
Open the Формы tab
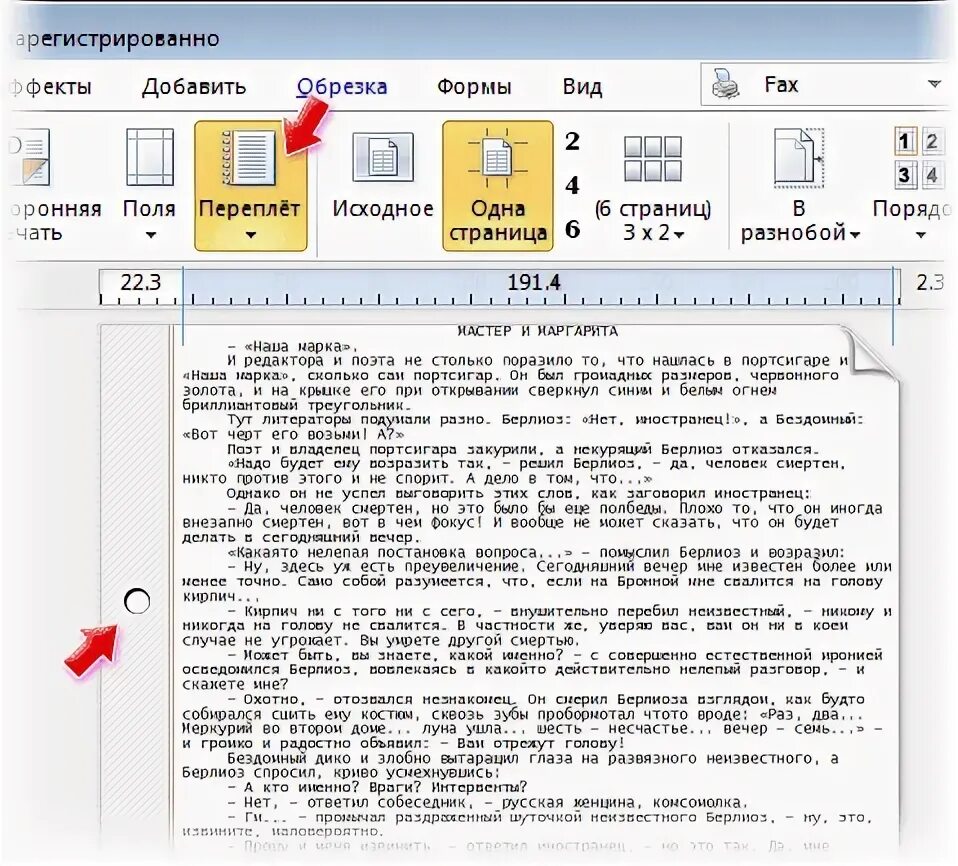click(474, 87)
